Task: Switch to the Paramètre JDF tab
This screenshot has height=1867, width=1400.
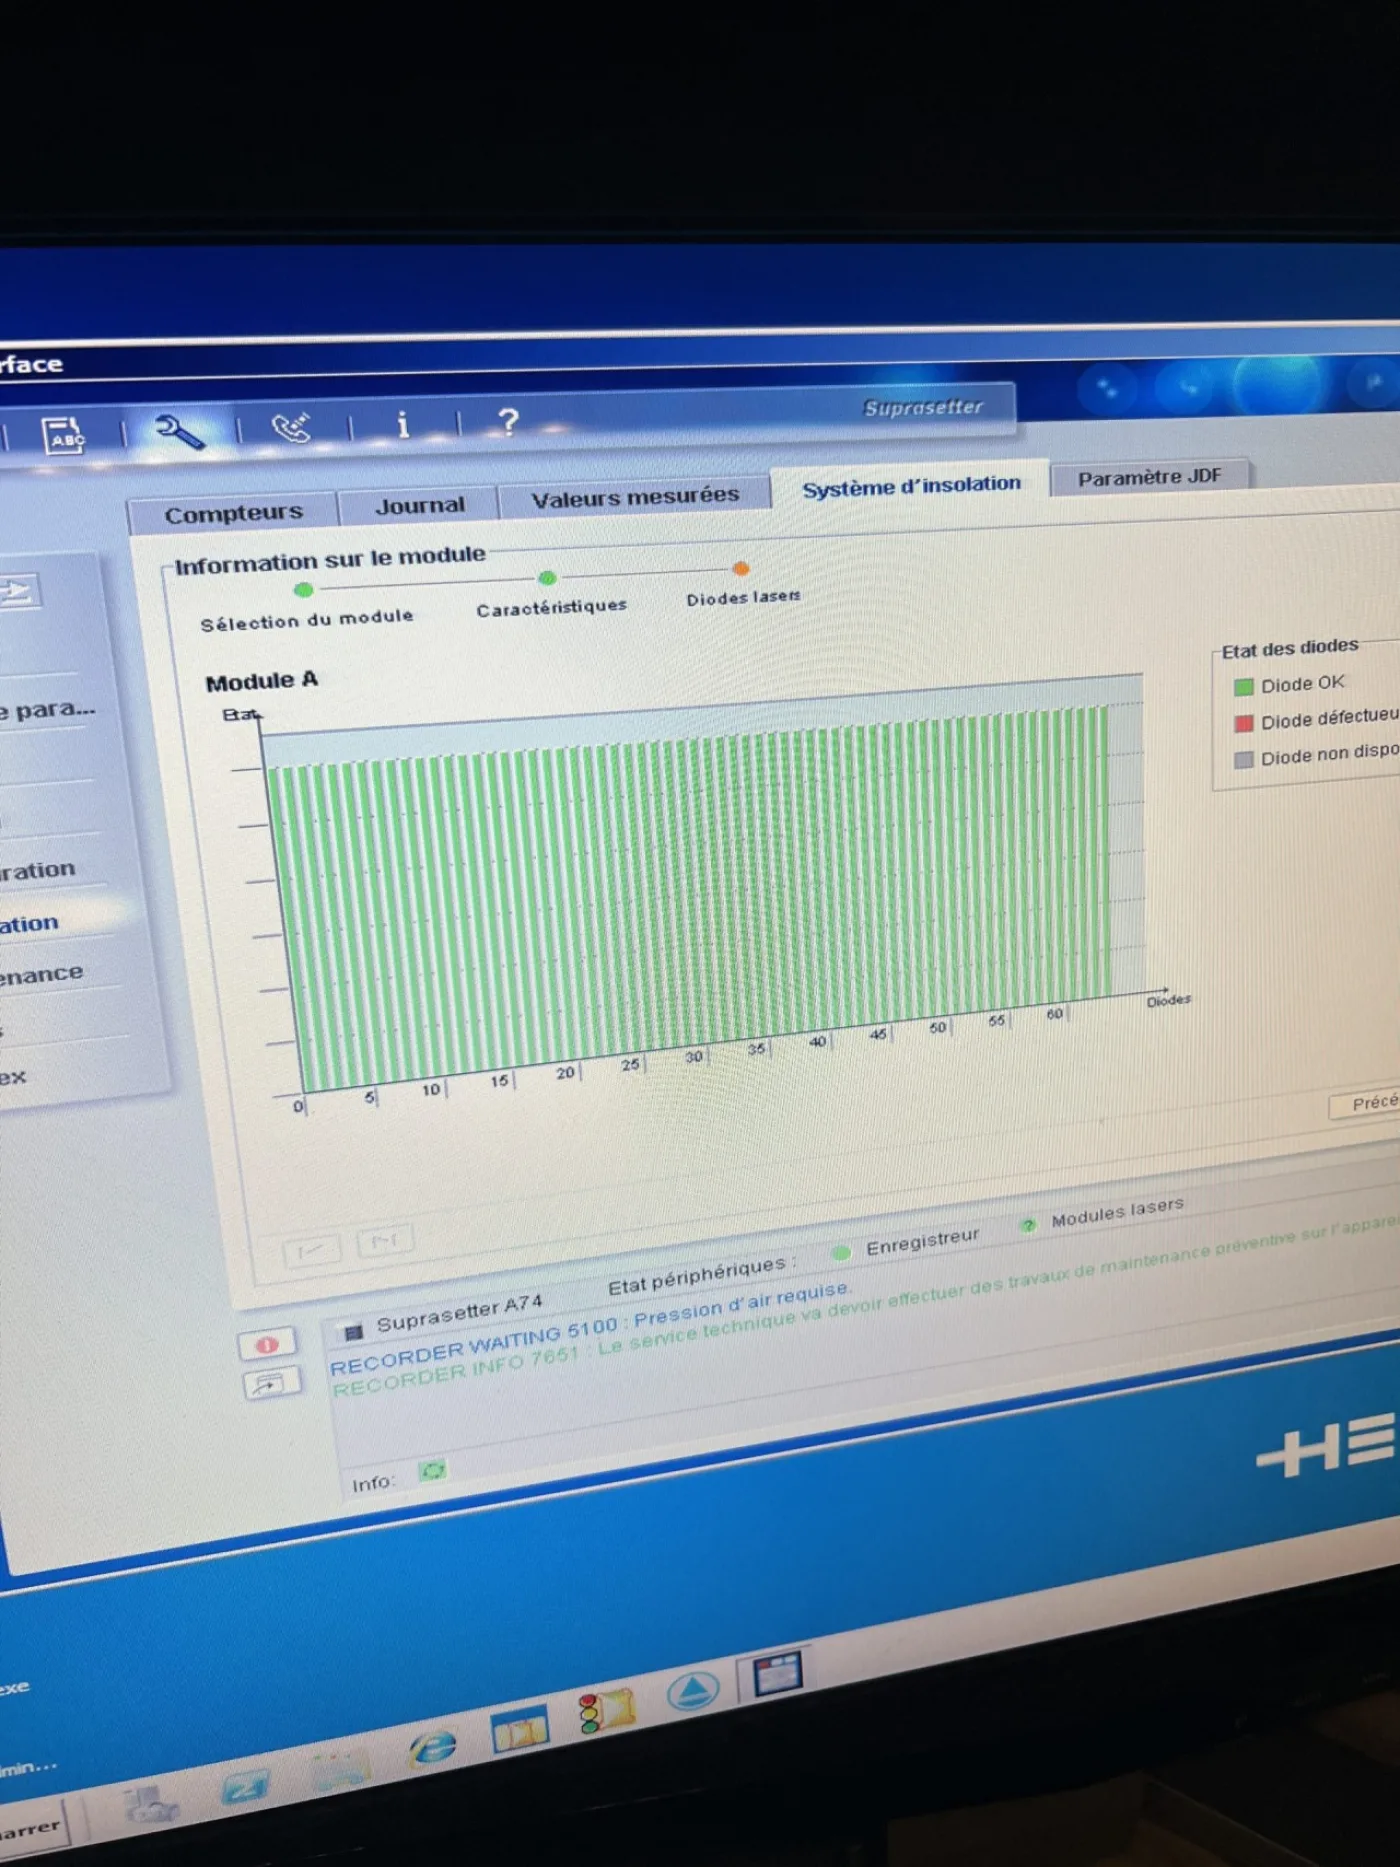Action: [x=1149, y=477]
